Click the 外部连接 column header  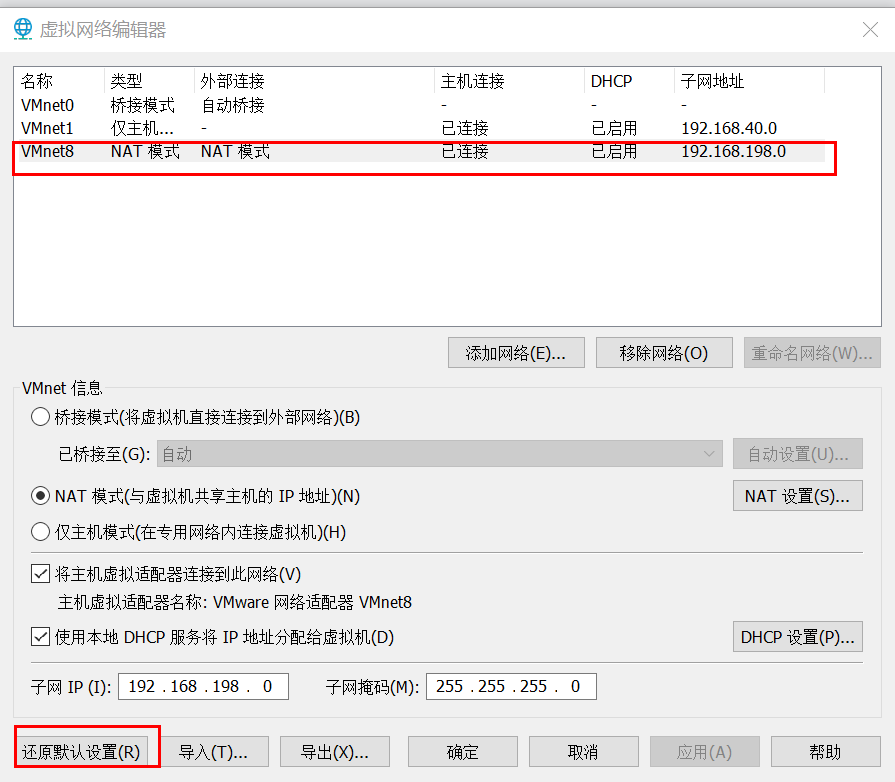[x=315, y=81]
